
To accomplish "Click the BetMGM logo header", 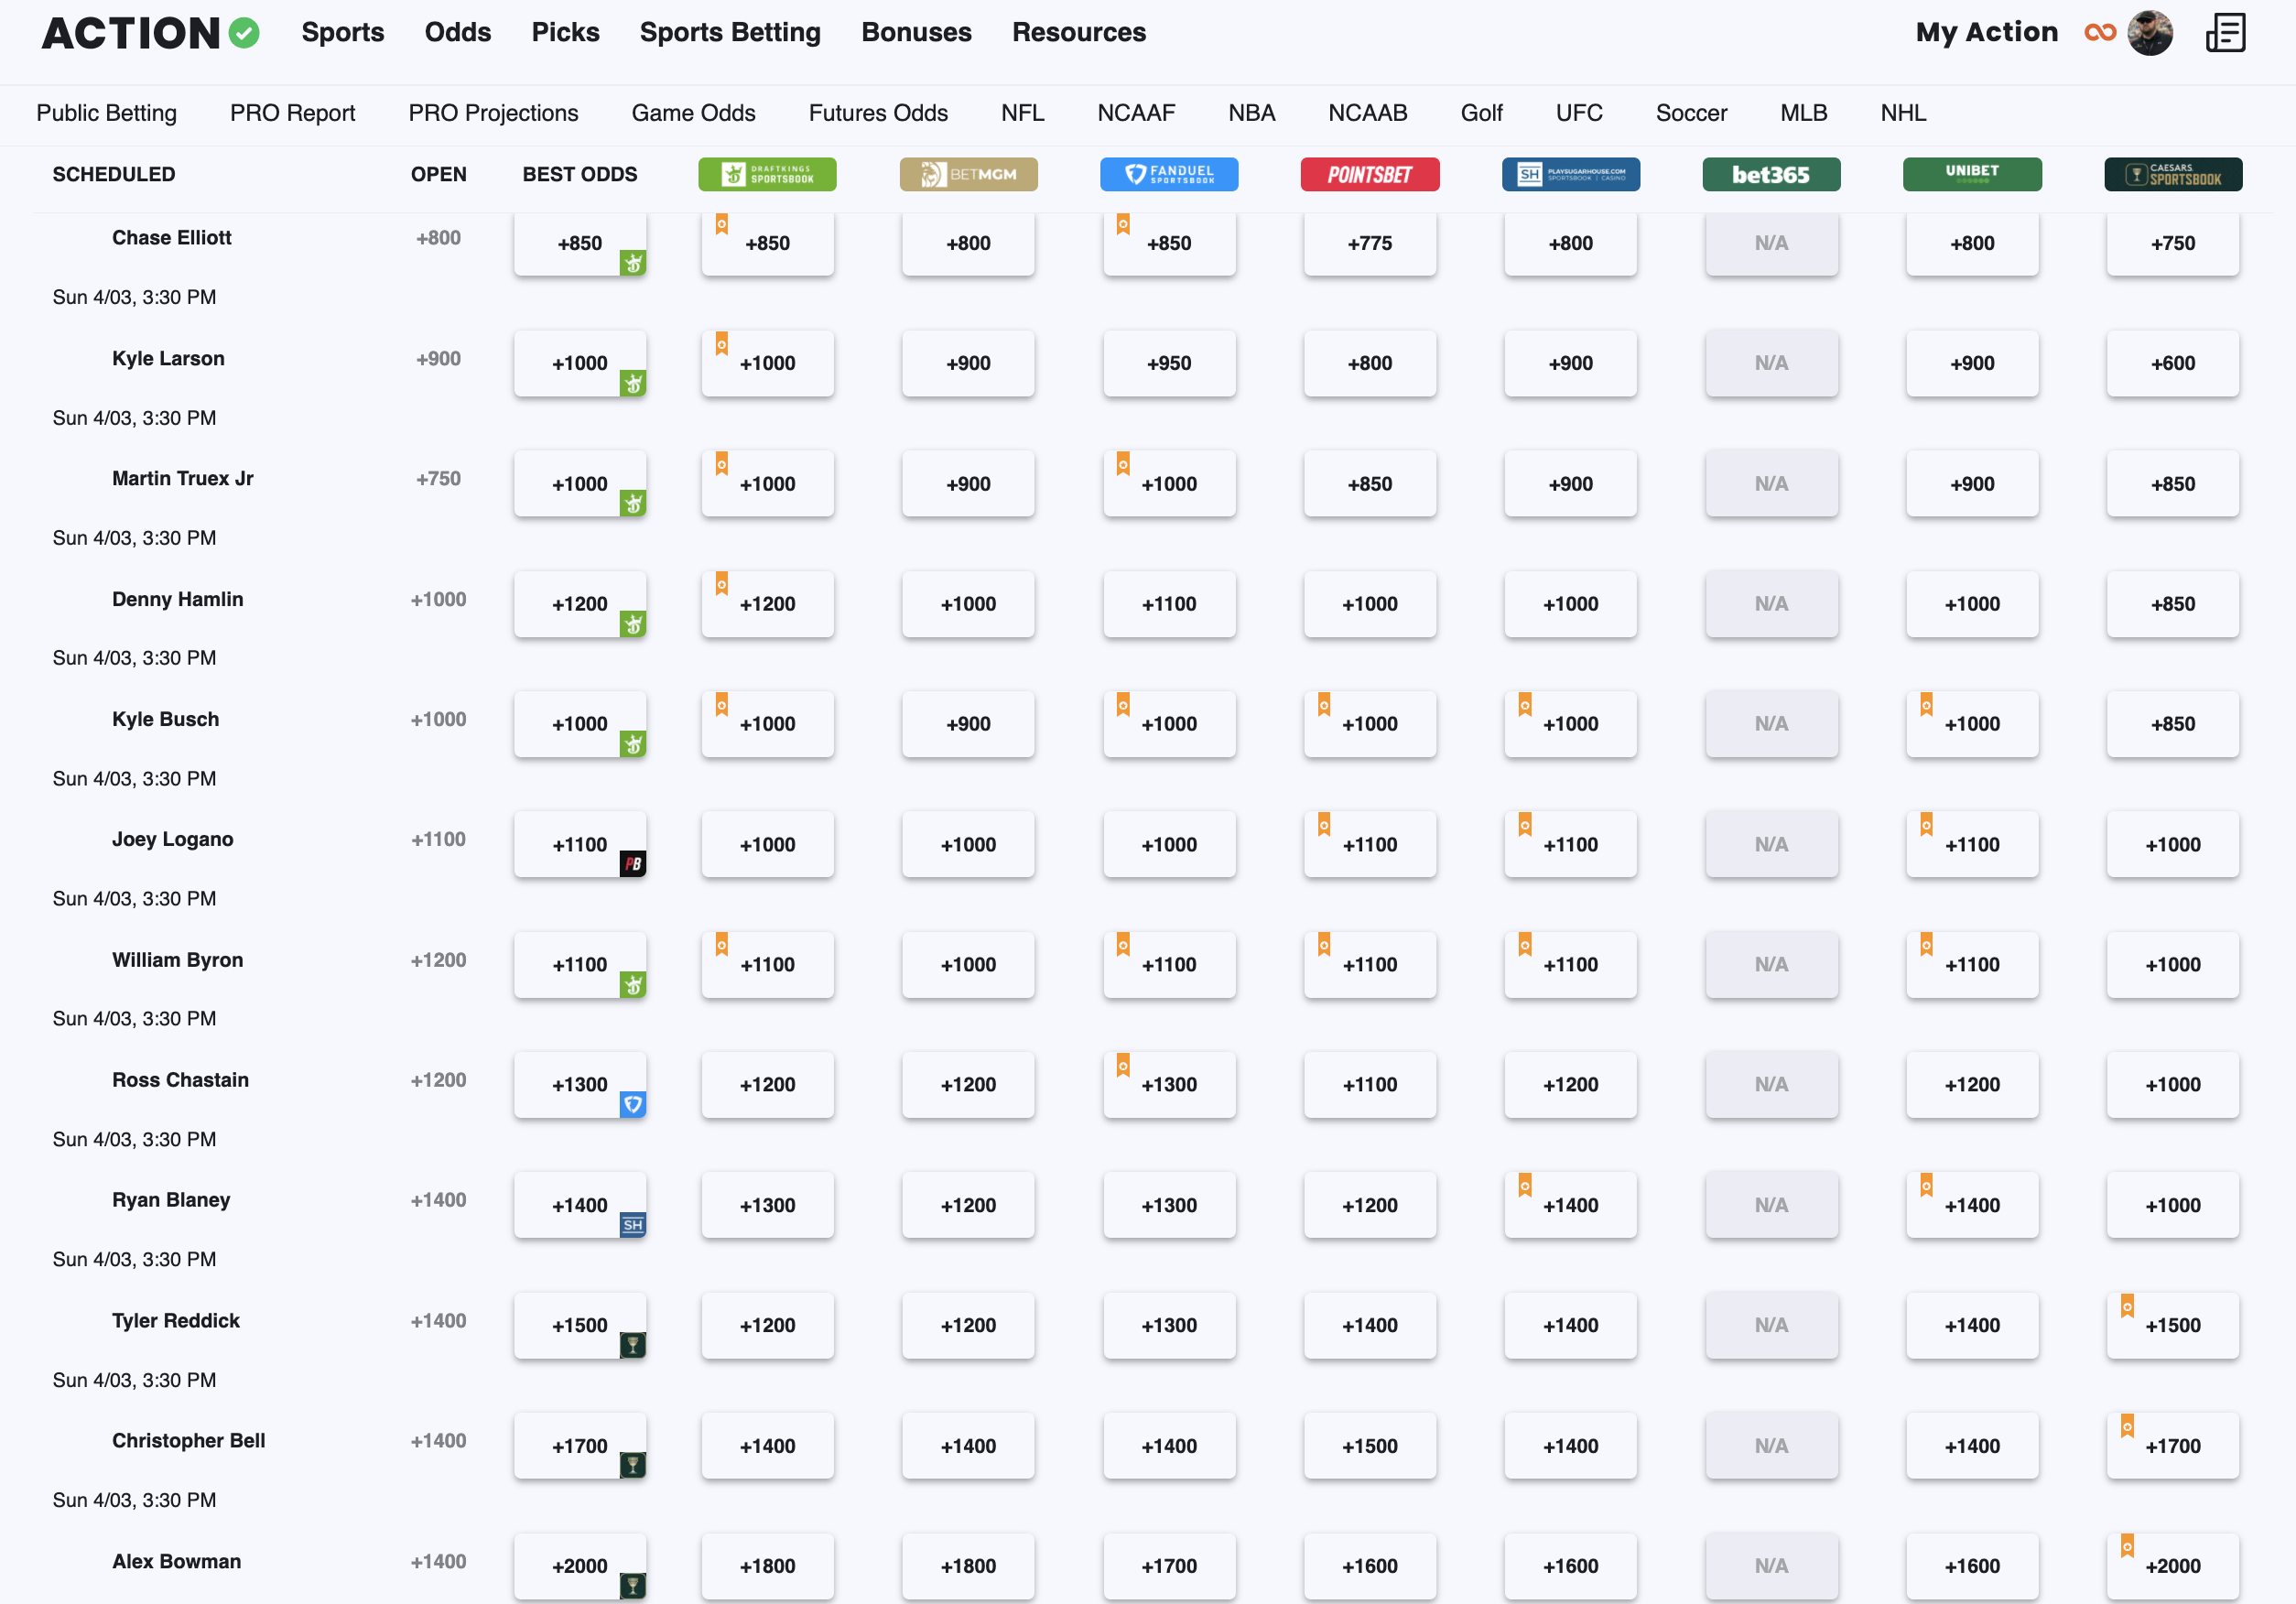I will [x=968, y=174].
